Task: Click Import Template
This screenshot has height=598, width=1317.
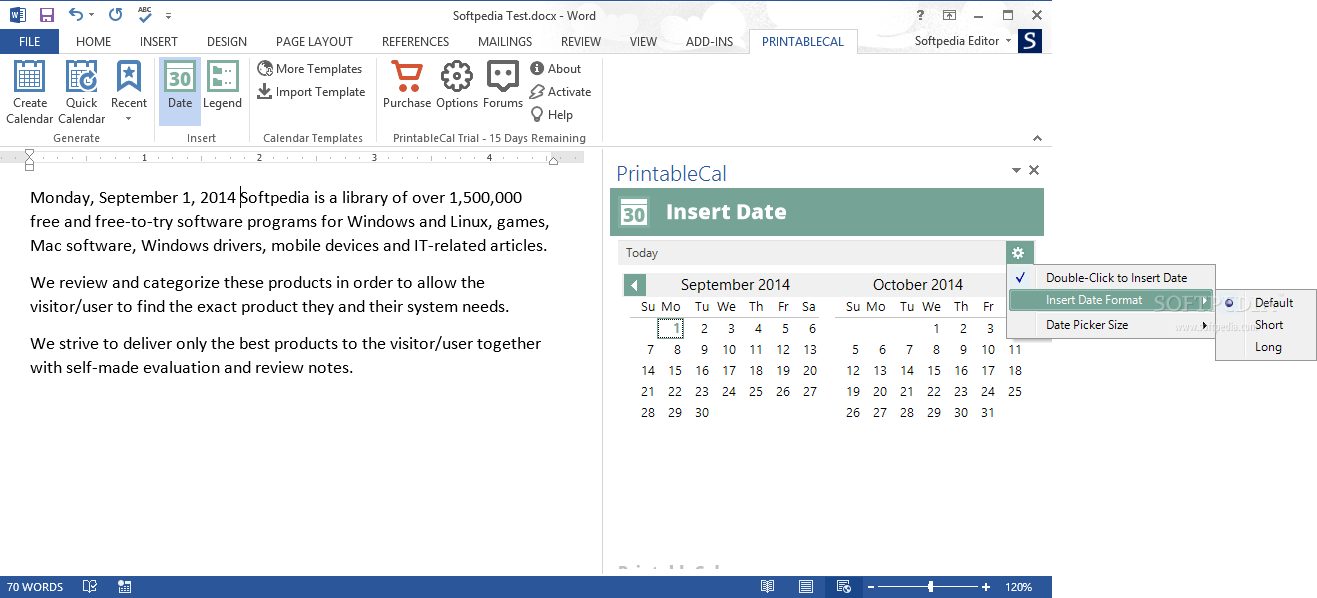Action: 311,92
